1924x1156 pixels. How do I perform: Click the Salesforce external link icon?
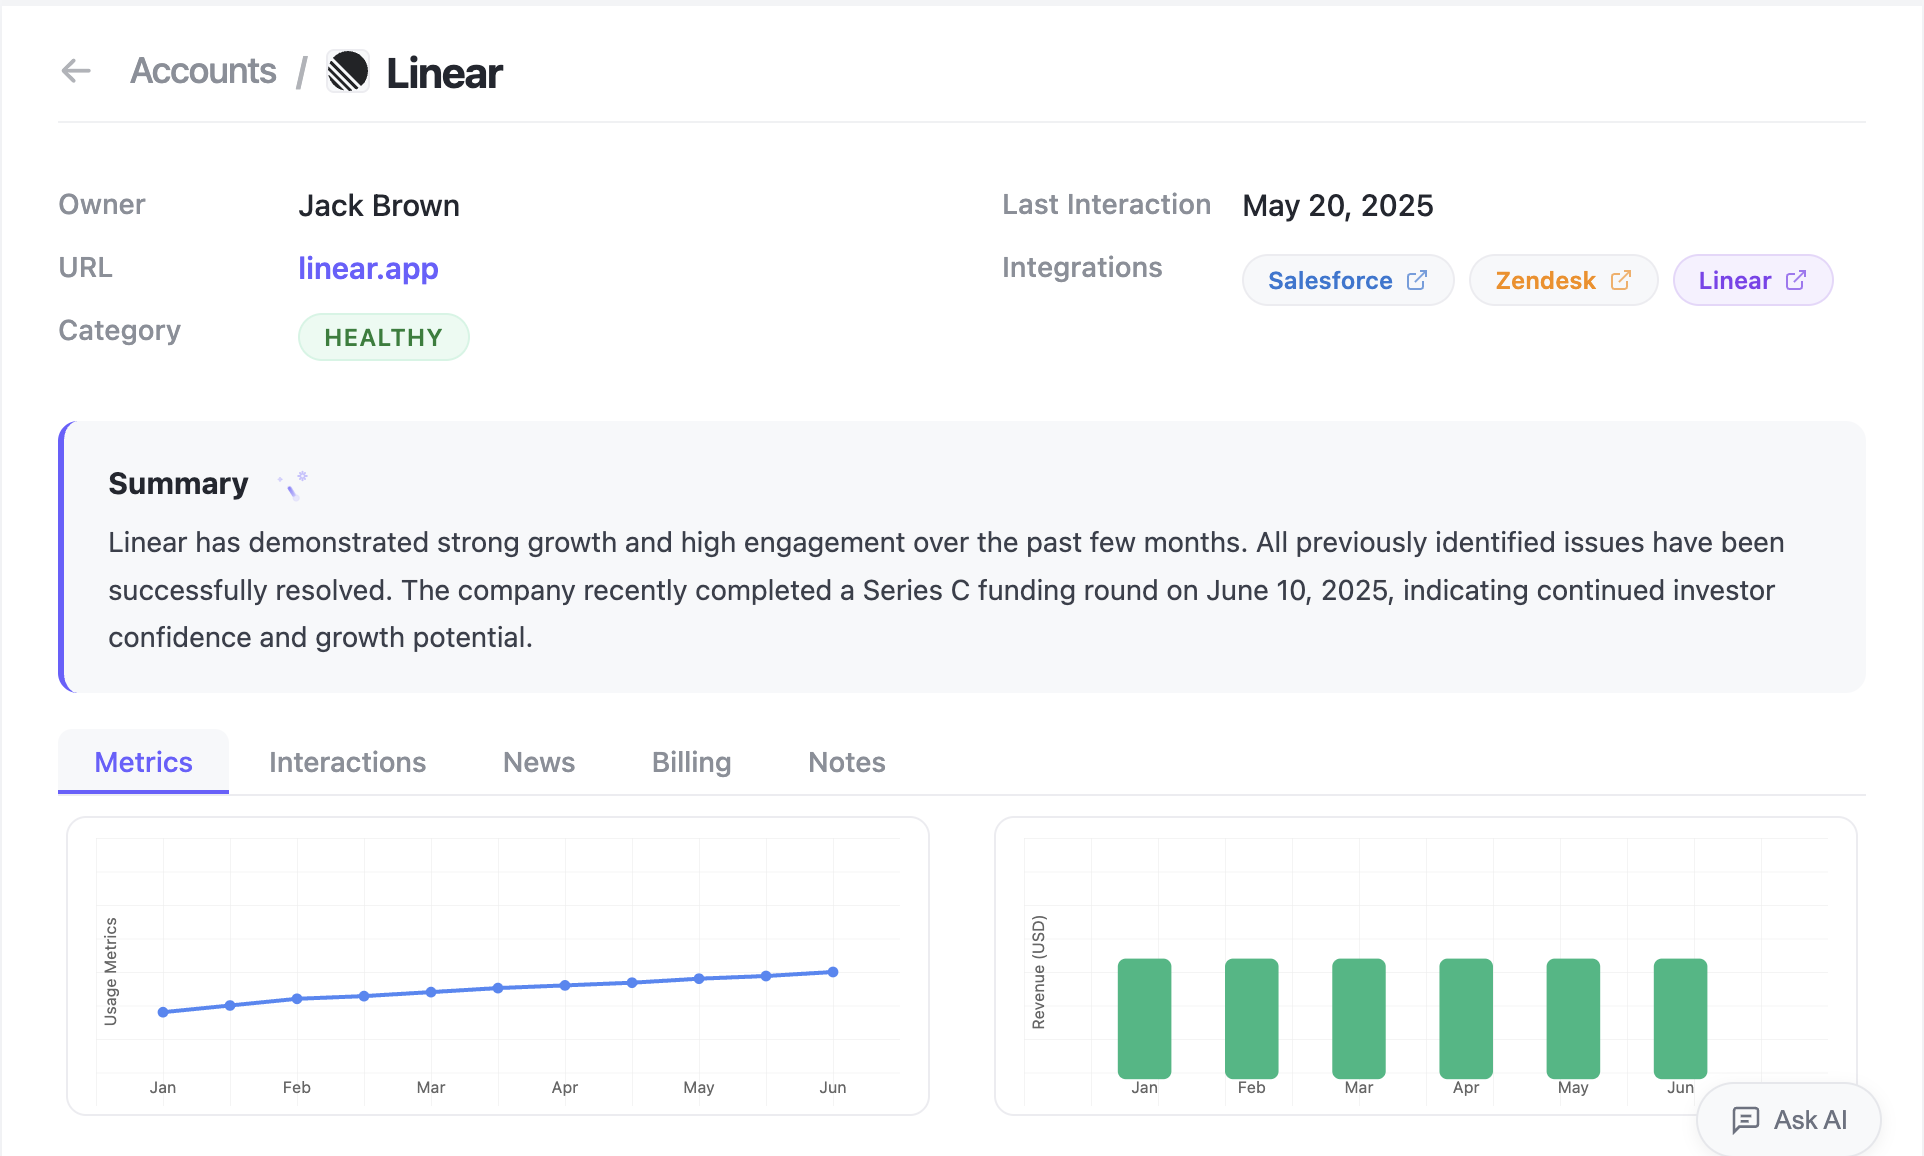tap(1417, 280)
